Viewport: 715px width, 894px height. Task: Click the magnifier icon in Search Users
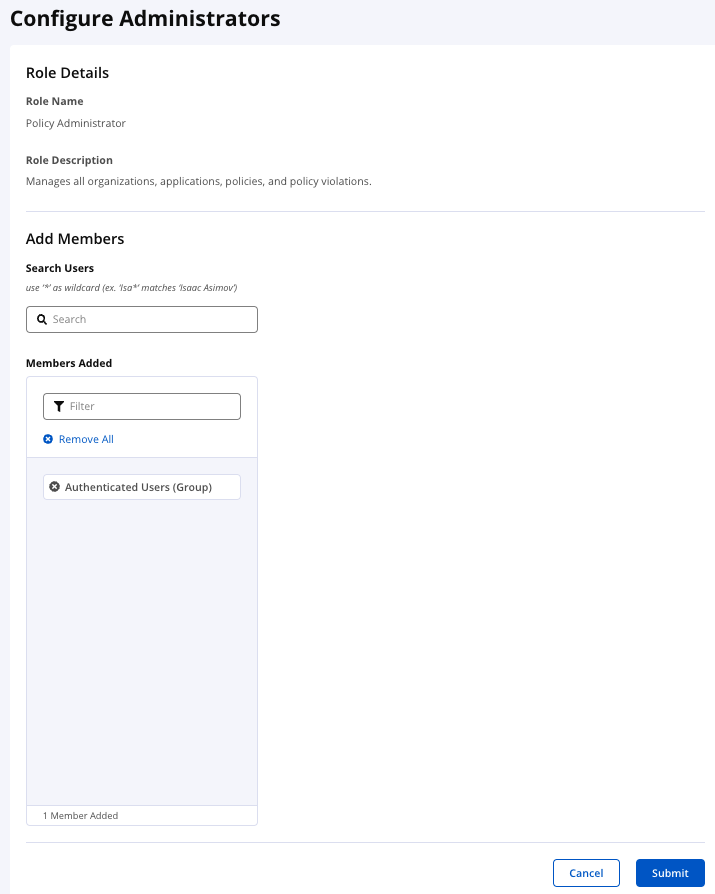[x=42, y=319]
